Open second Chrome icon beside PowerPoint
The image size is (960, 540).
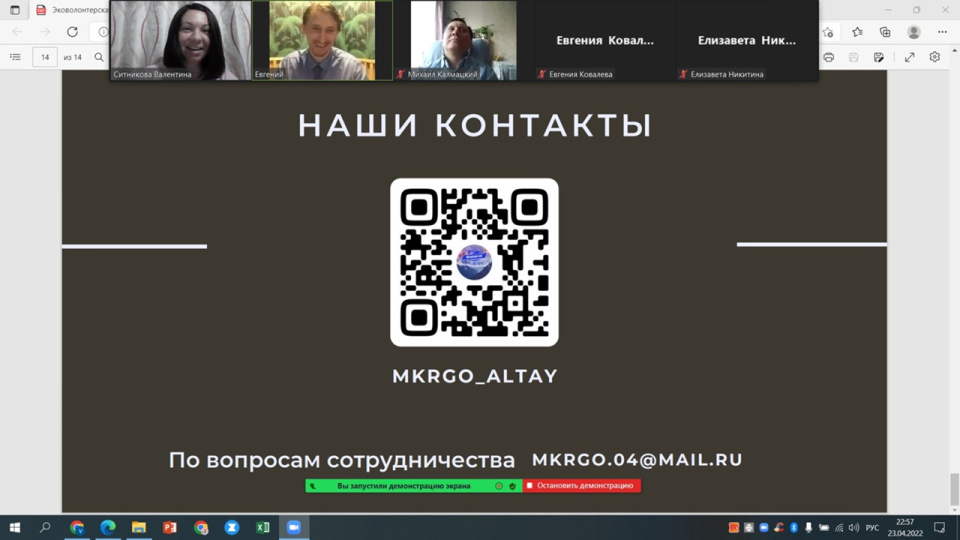[x=201, y=527]
